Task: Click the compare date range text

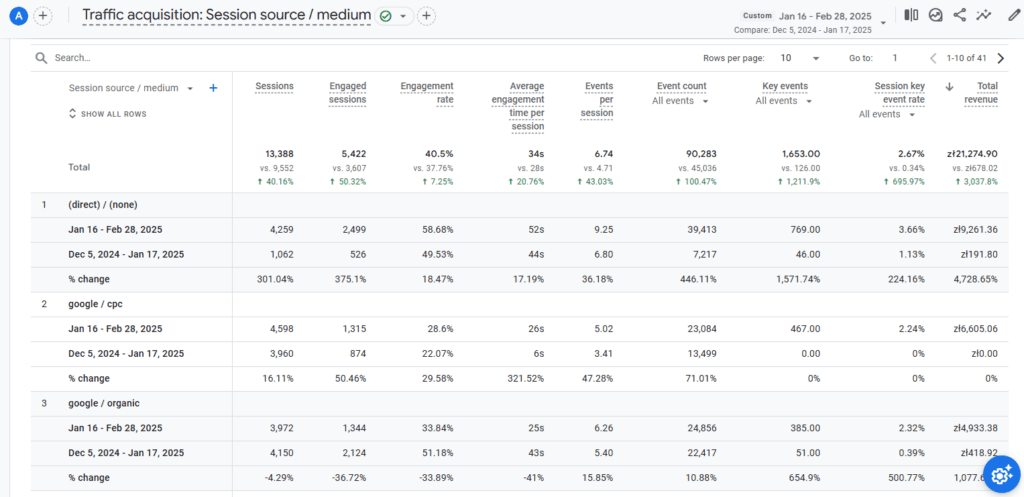Action: (x=803, y=30)
